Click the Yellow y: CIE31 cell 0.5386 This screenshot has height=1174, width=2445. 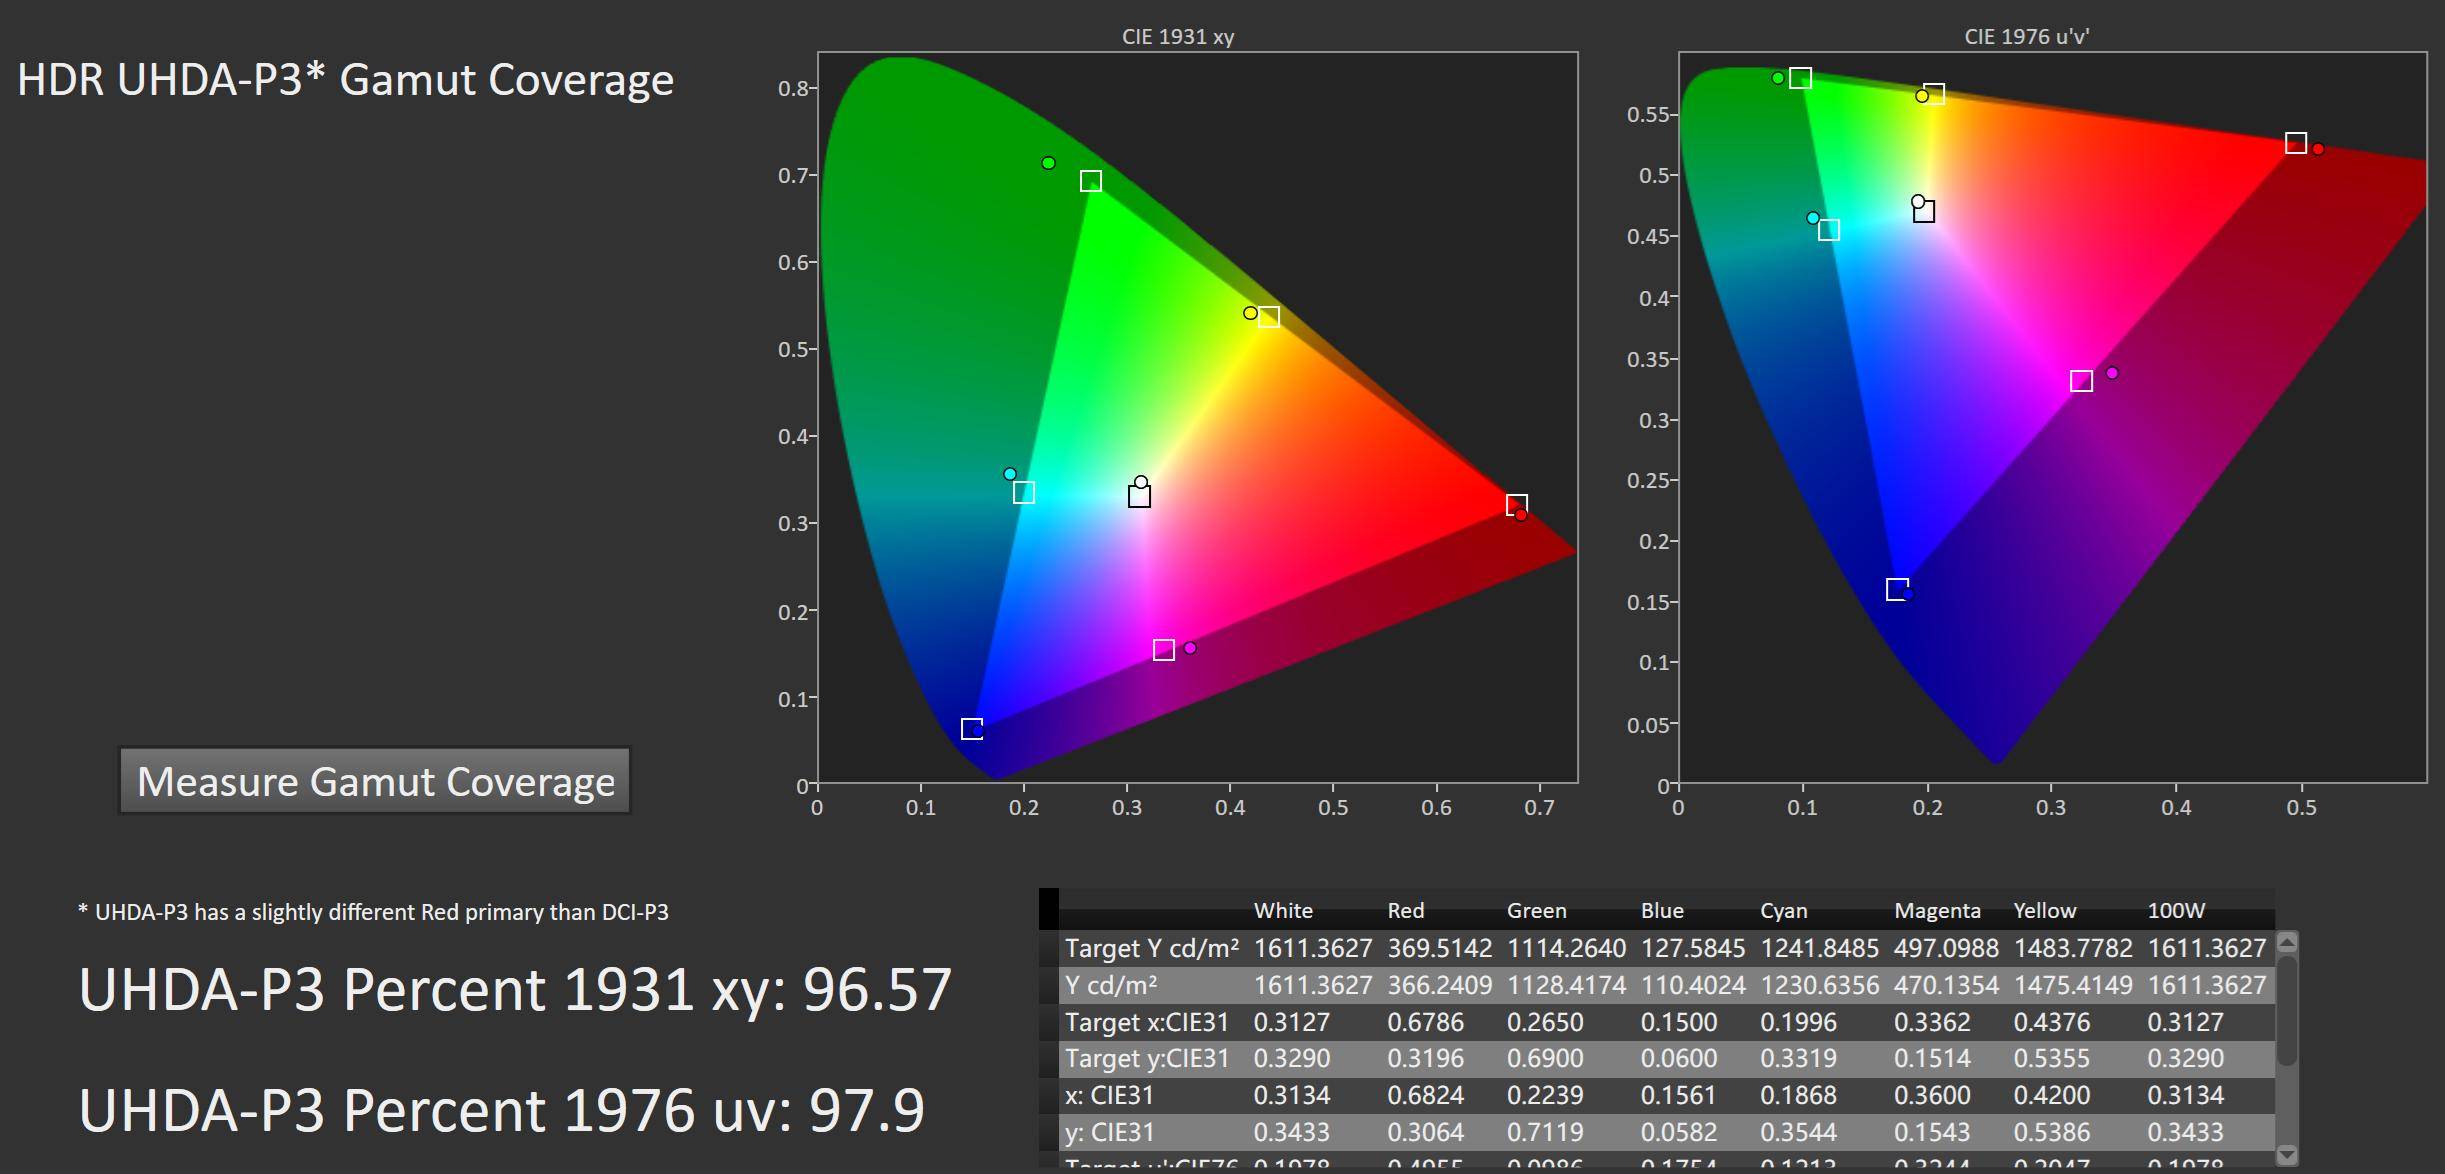2051,1132
